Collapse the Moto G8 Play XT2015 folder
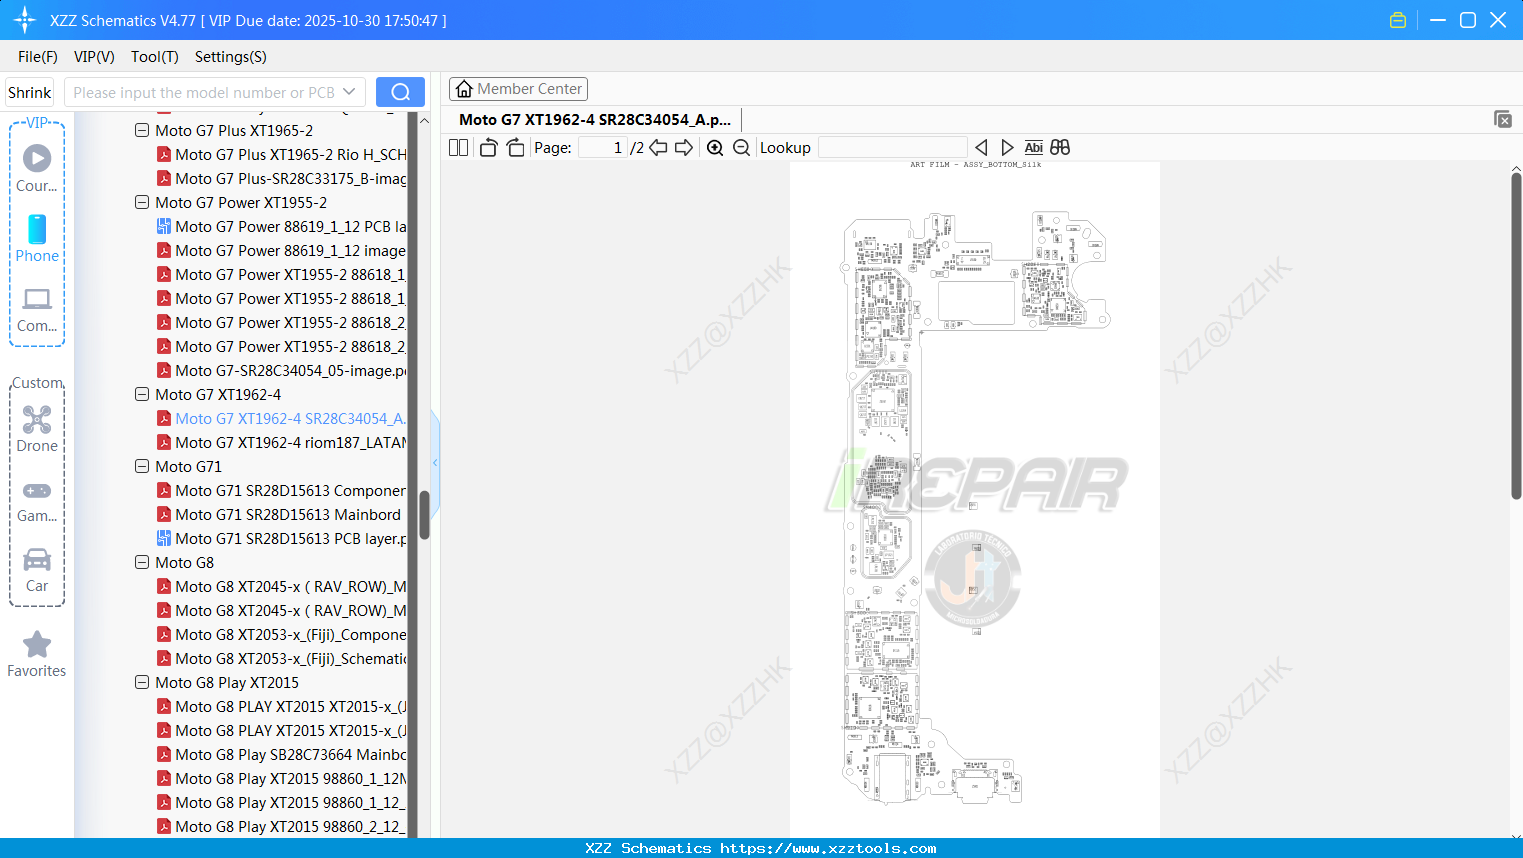 tap(142, 683)
